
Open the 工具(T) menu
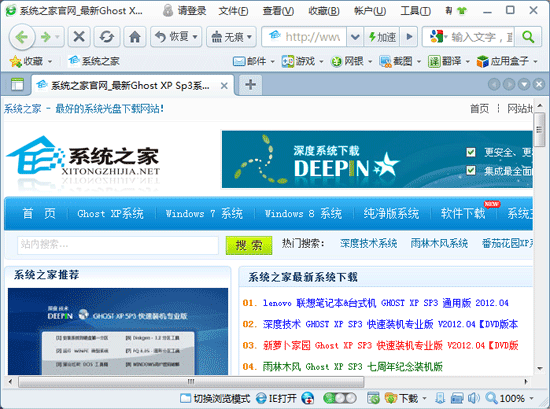coord(415,11)
